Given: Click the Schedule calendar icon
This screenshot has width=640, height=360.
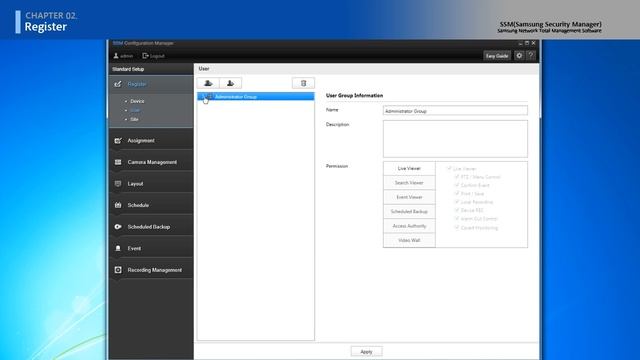Looking at the screenshot, I should (118, 205).
